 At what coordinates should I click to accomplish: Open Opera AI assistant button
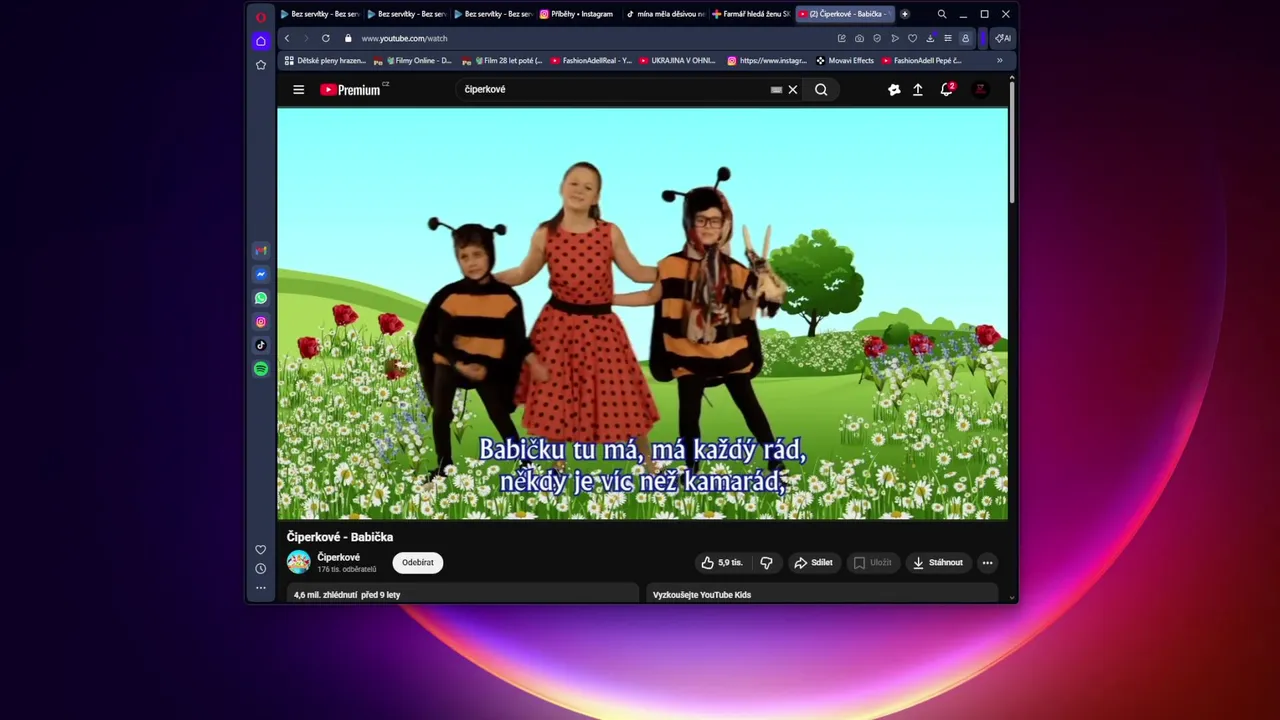tap(1002, 38)
